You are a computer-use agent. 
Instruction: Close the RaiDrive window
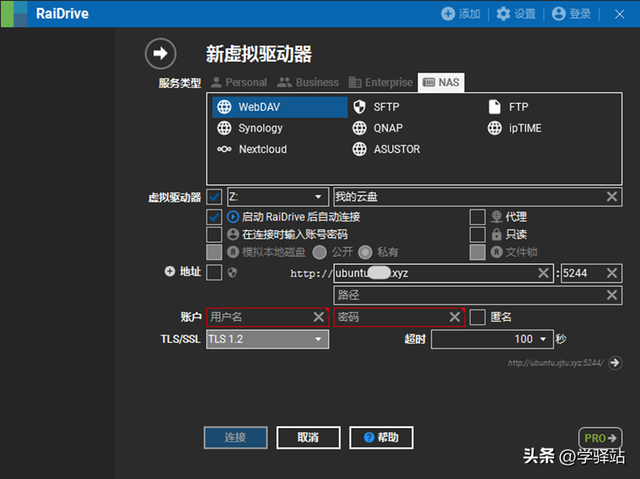(620, 14)
